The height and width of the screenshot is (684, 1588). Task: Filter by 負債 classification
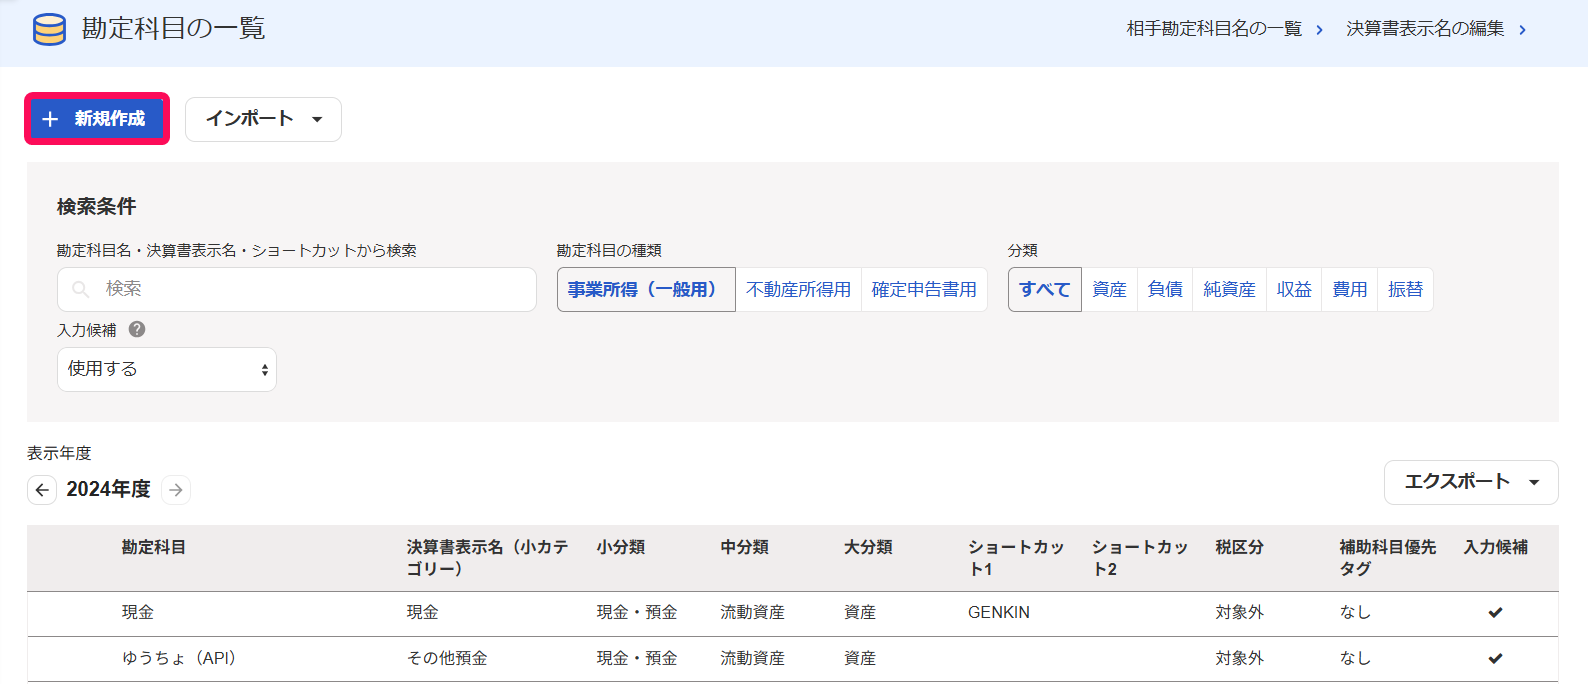point(1165,289)
